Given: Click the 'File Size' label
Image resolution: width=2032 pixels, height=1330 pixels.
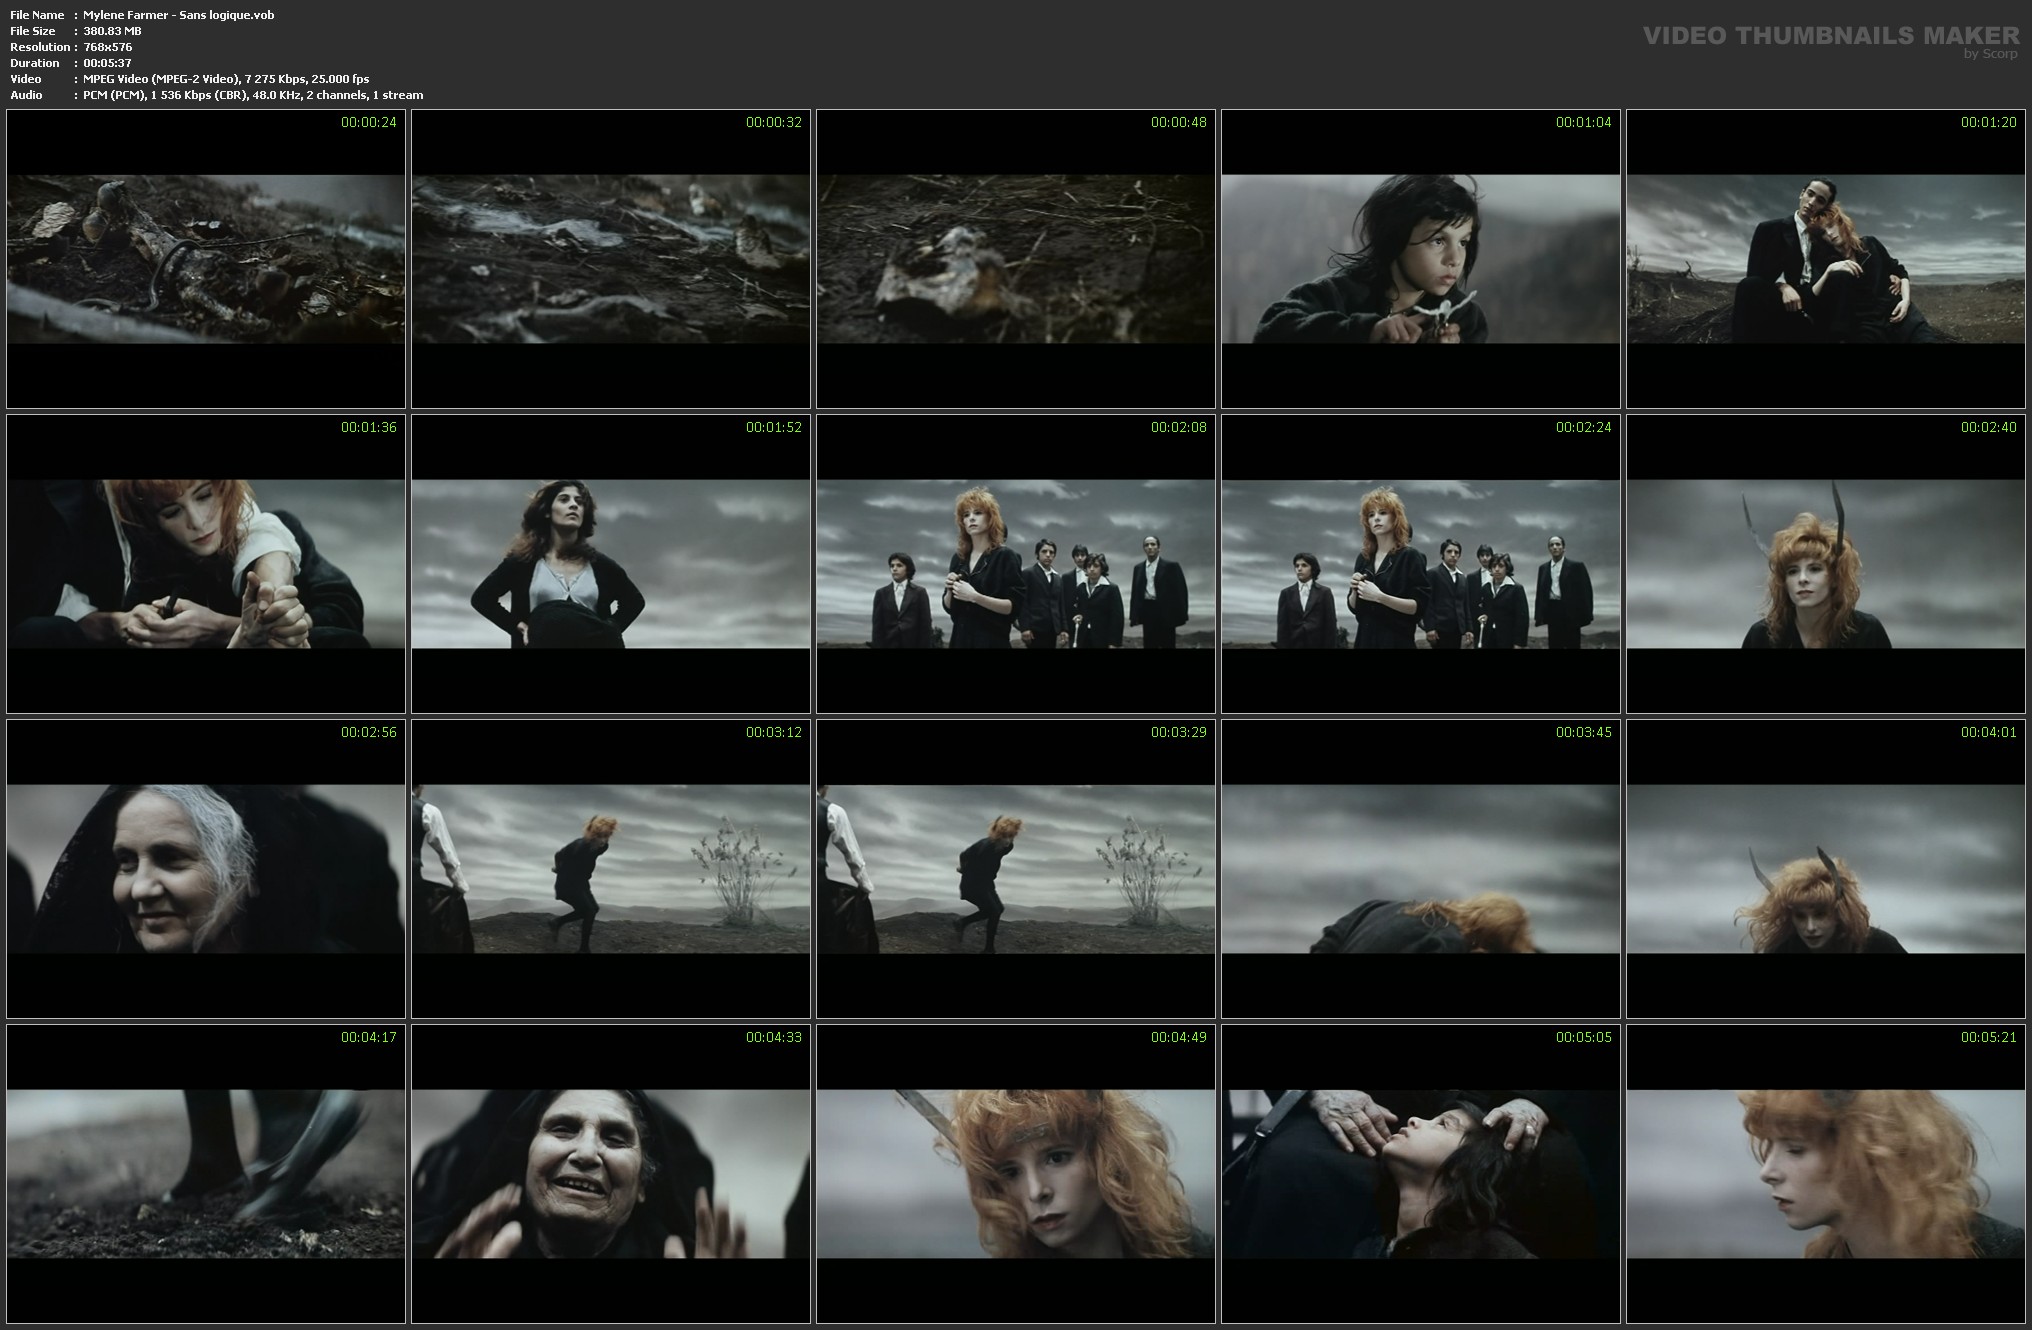Looking at the screenshot, I should tap(33, 31).
